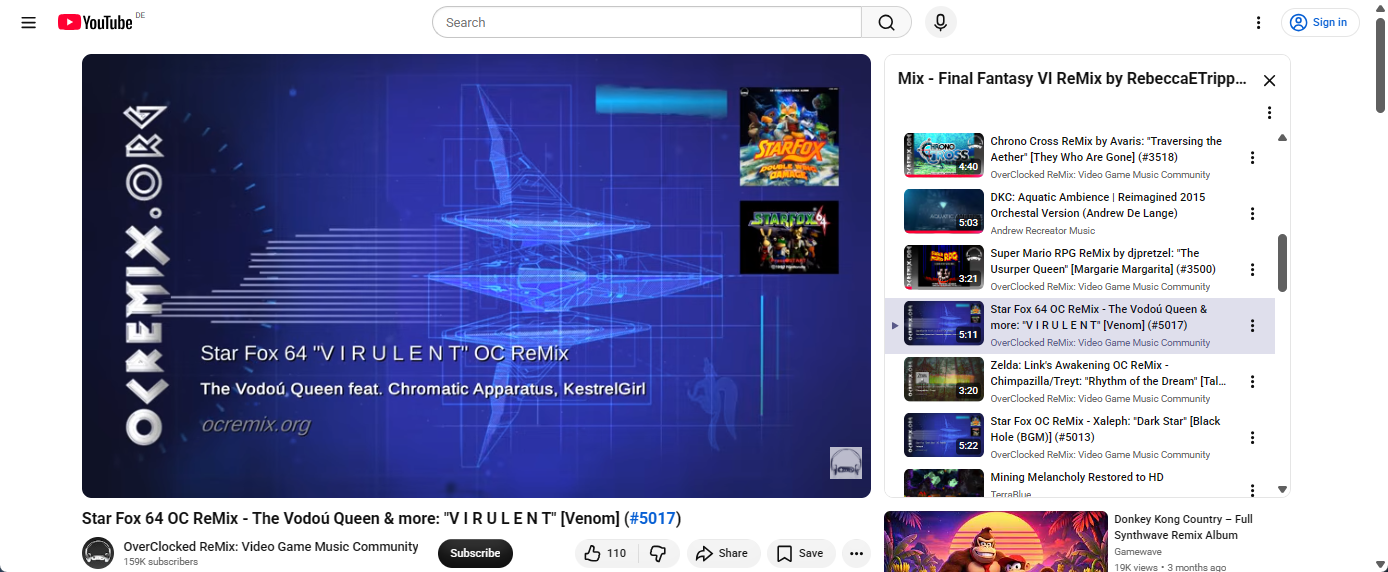Play Star Fox Dark Star thumbnail
Viewport: 1388px width, 572px height.
point(944,435)
